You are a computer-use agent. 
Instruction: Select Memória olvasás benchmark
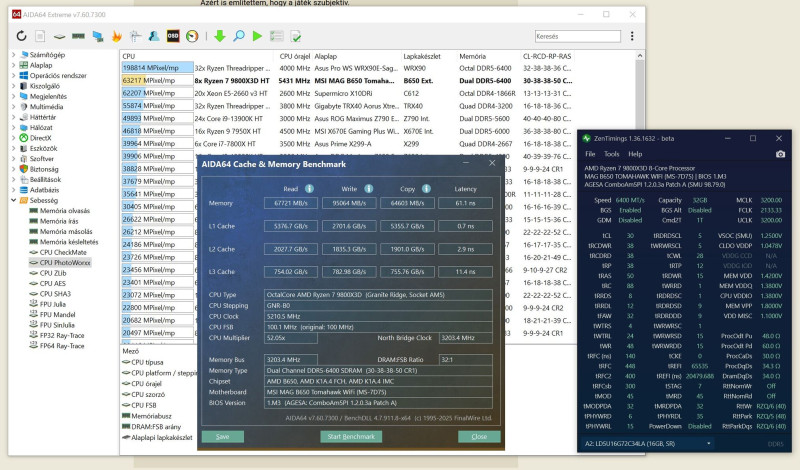click(64, 211)
